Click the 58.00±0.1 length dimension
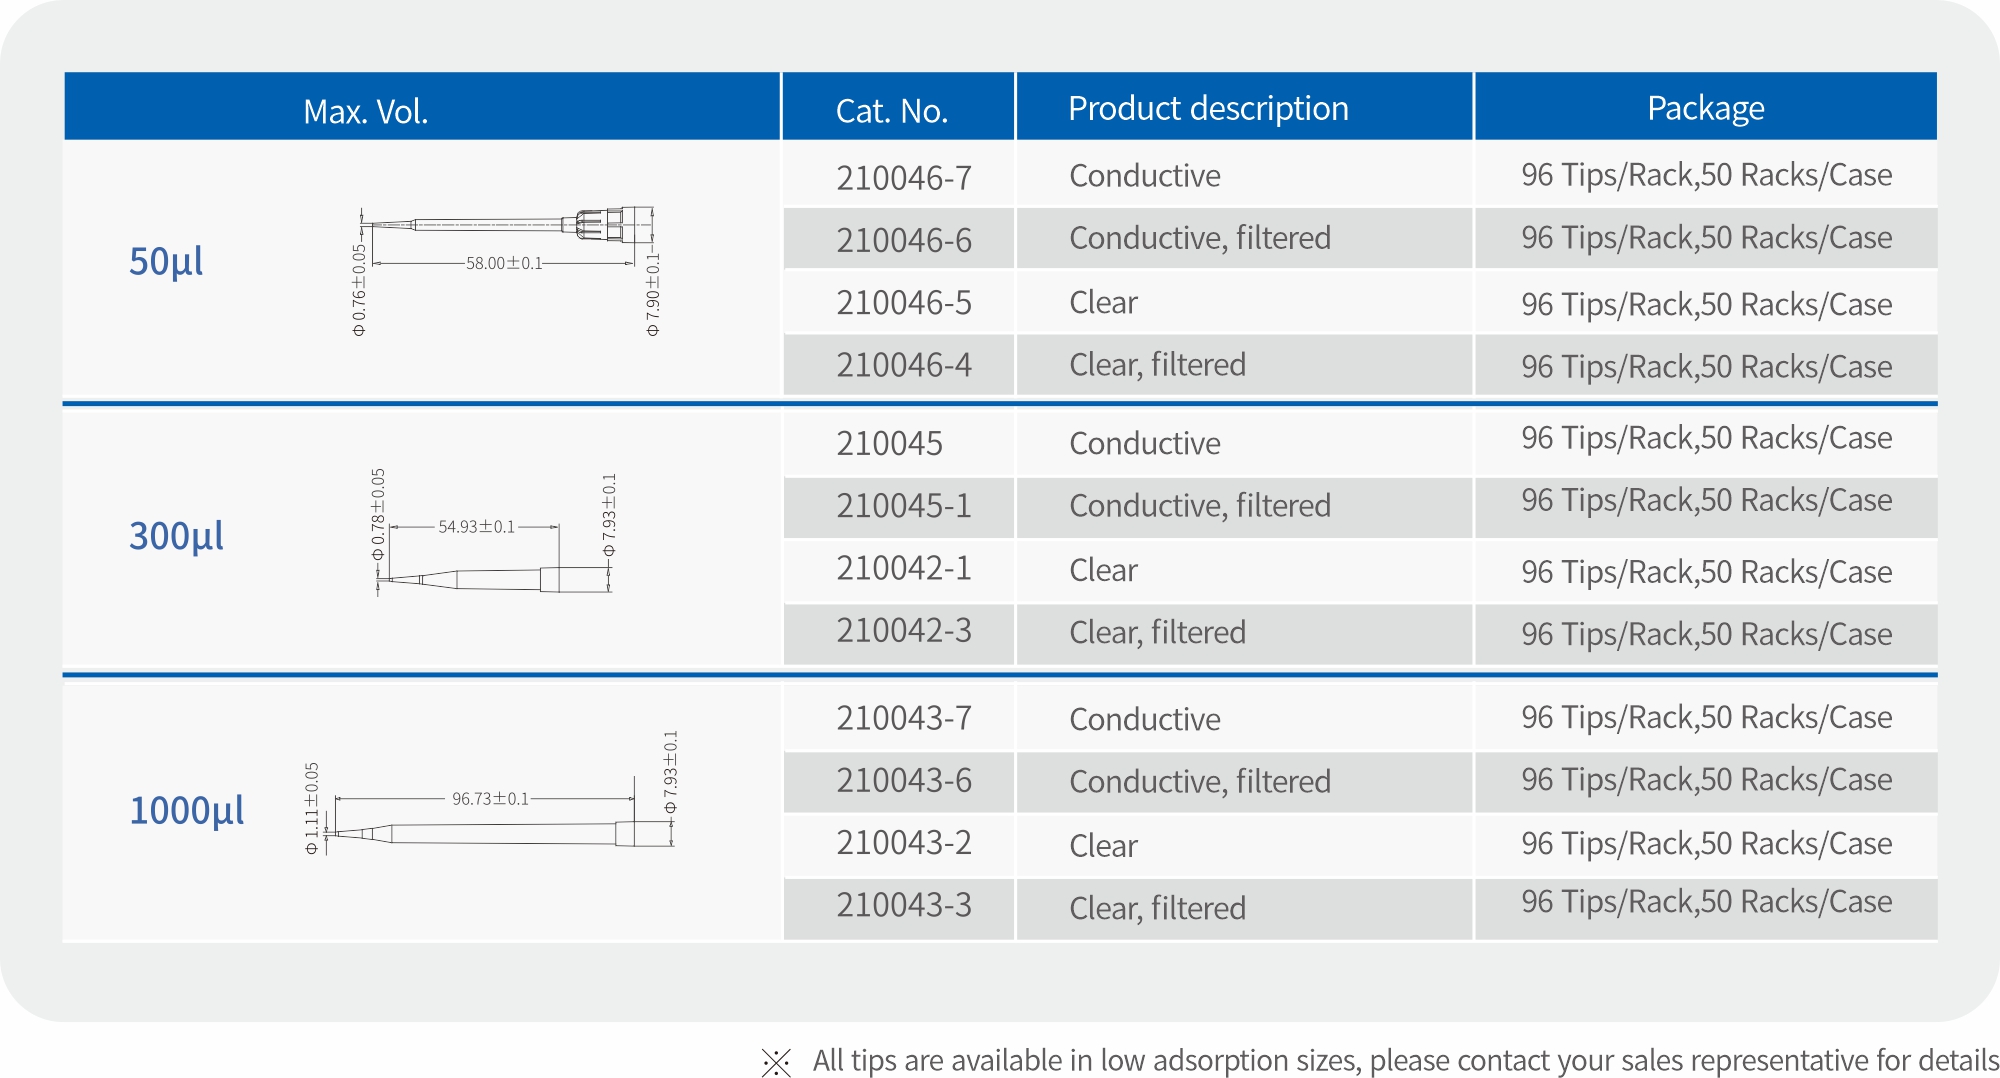2000x1078 pixels. 504,263
